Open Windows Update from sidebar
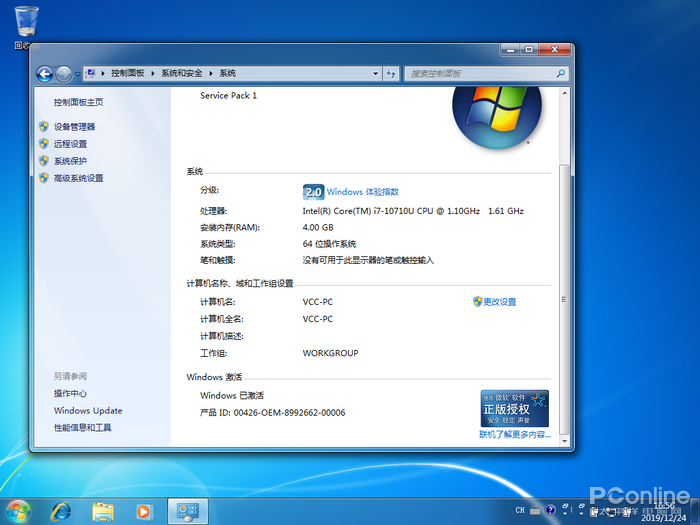Image resolution: width=700 pixels, height=525 pixels. [x=88, y=411]
